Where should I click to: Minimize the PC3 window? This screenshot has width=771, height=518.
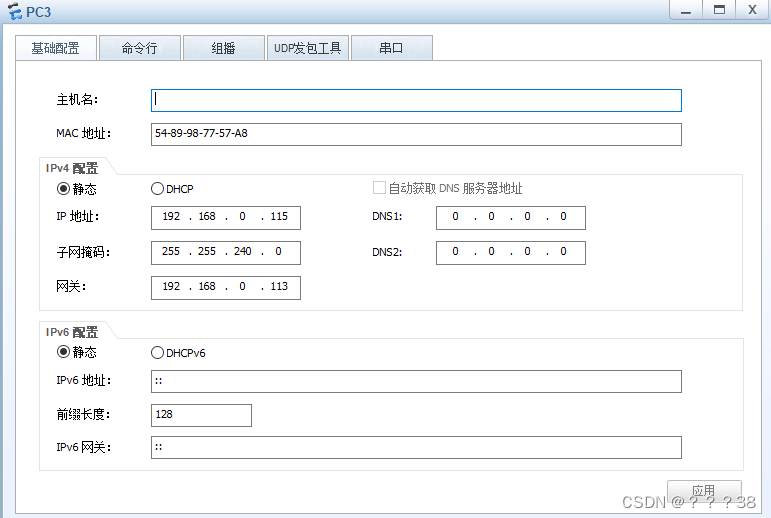click(x=686, y=10)
